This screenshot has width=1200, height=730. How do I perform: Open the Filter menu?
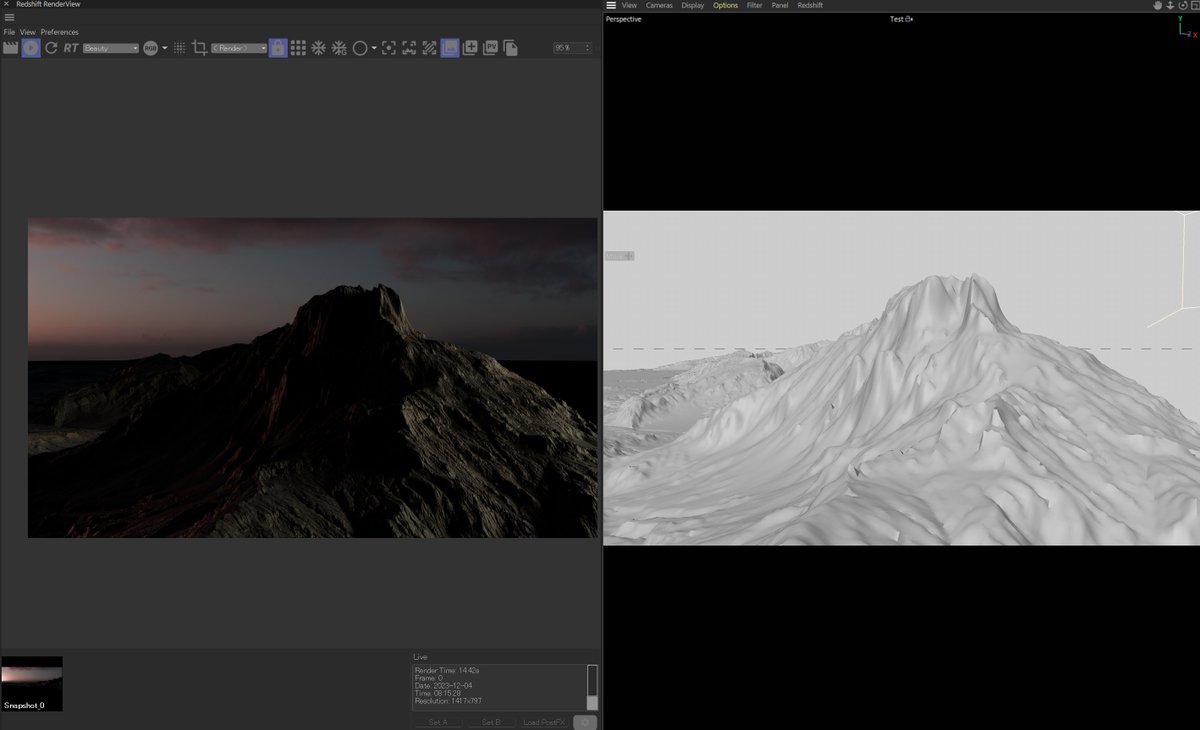[755, 5]
